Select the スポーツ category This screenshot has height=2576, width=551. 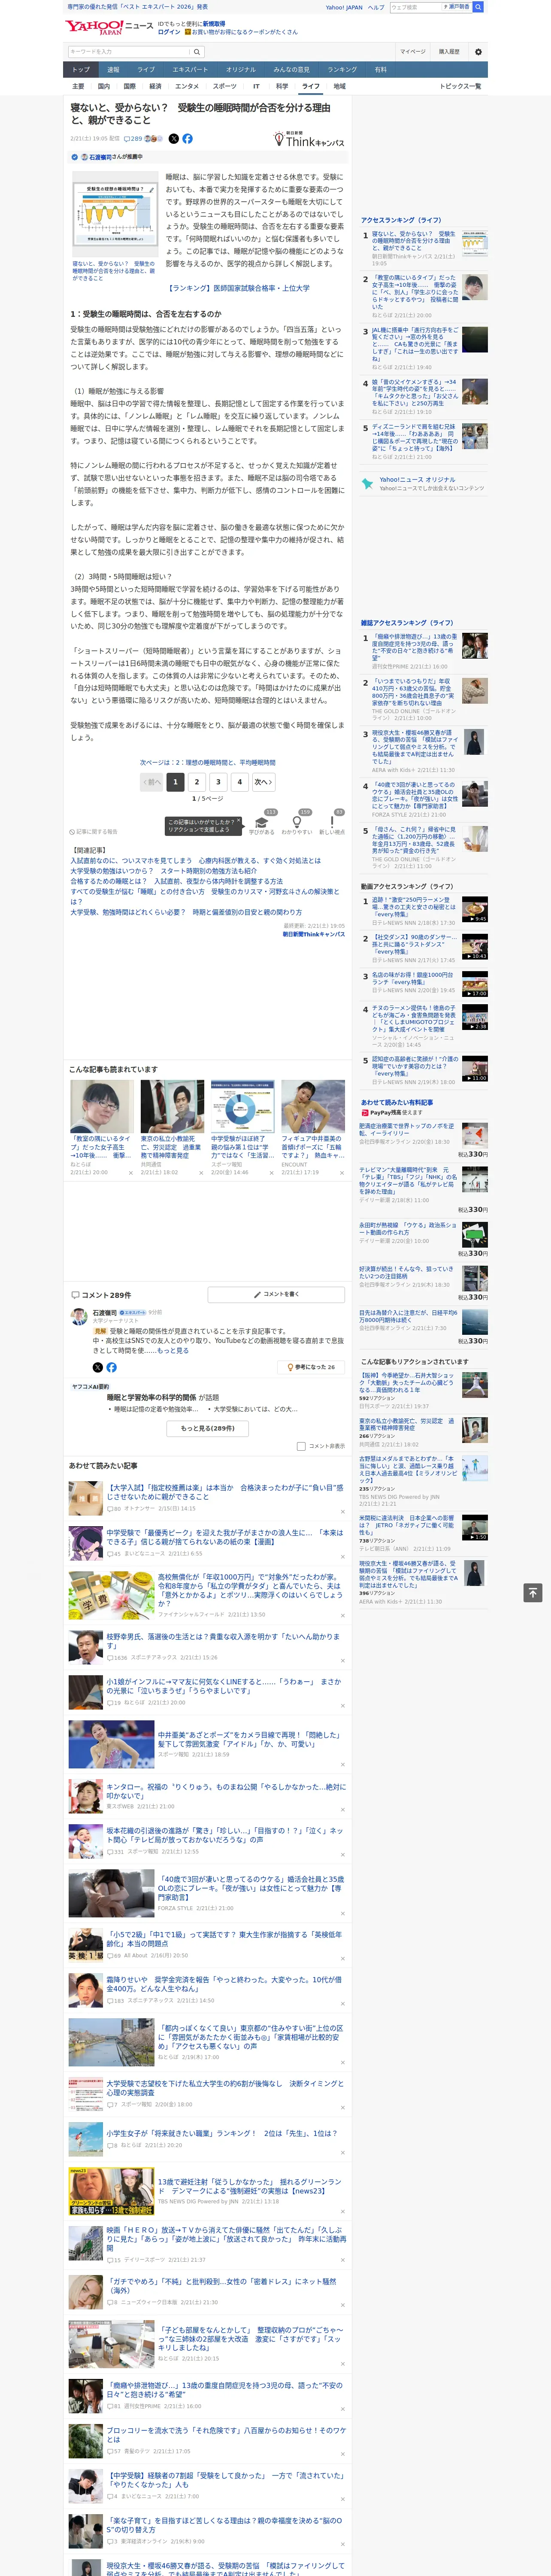pyautogui.click(x=225, y=86)
